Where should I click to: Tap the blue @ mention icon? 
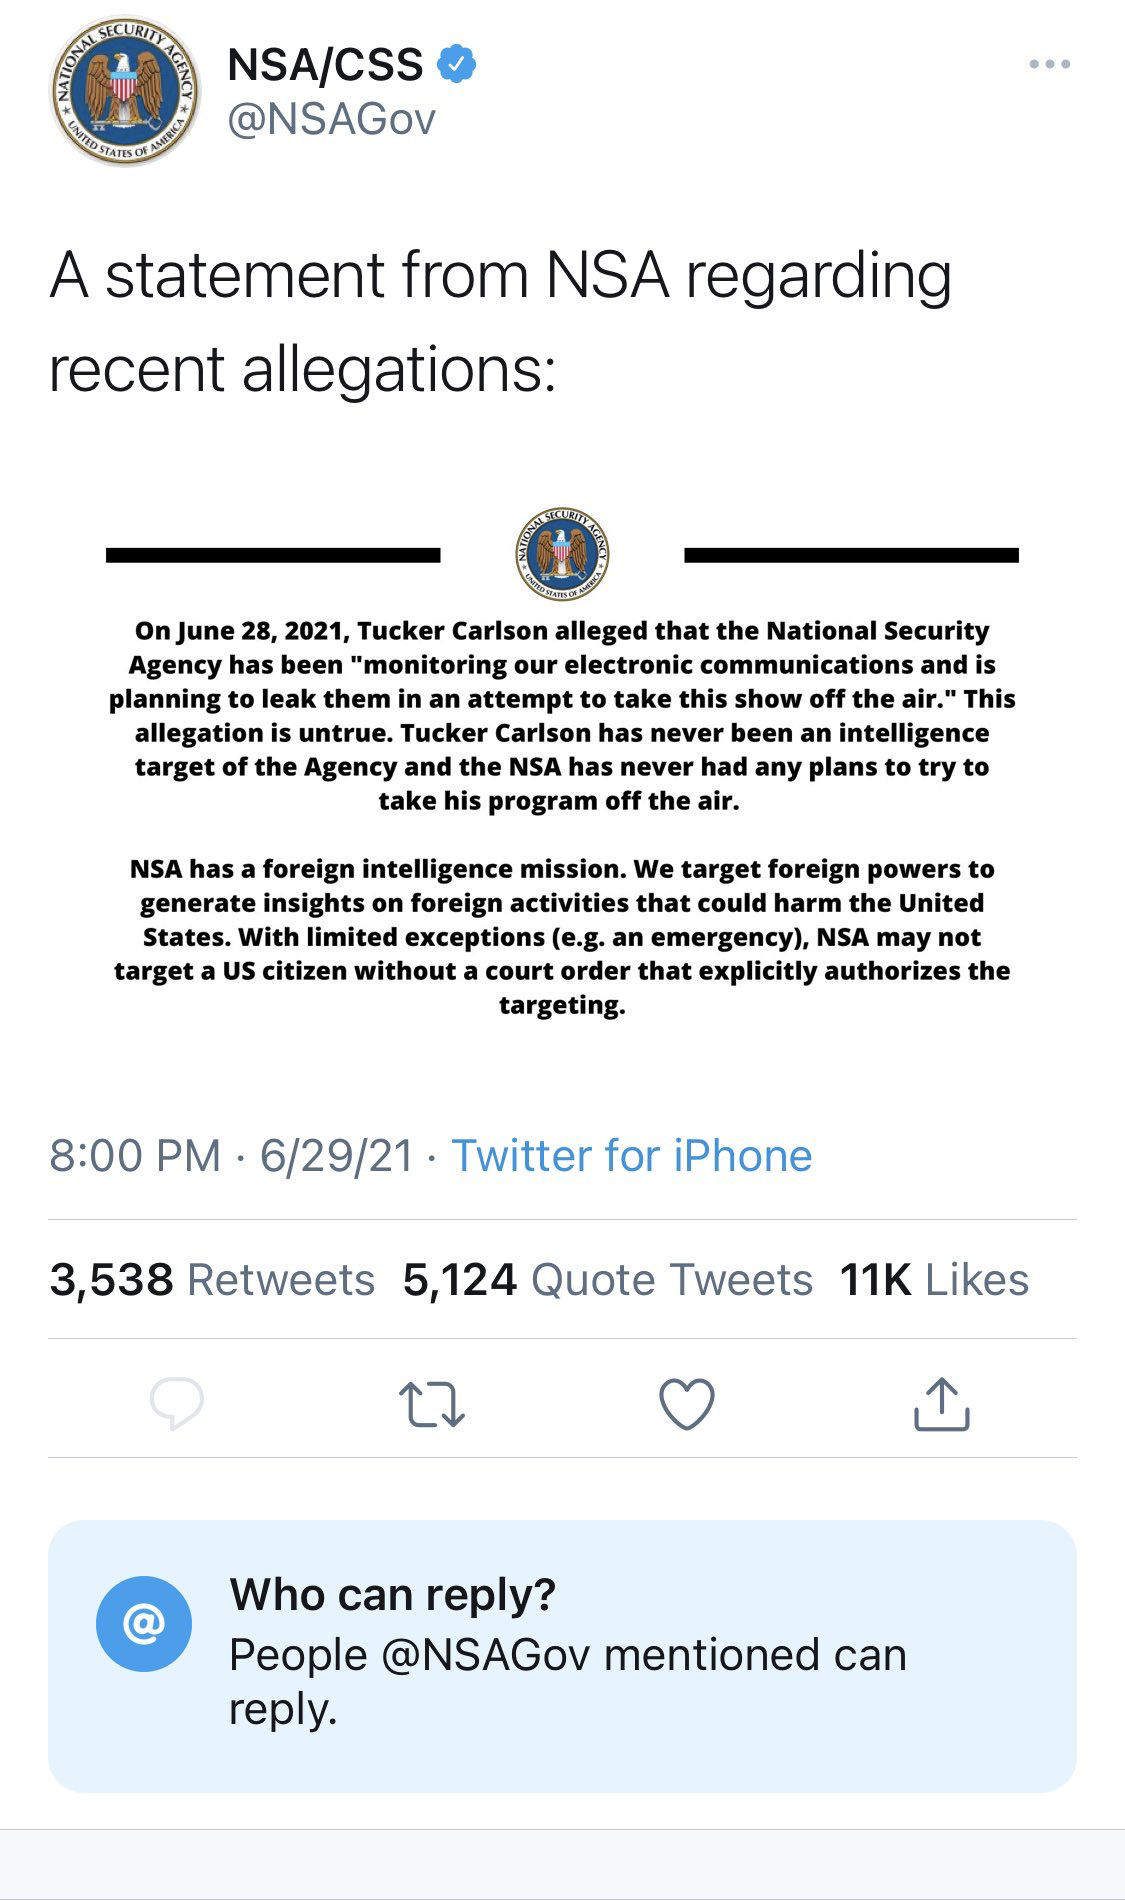[x=144, y=1623]
